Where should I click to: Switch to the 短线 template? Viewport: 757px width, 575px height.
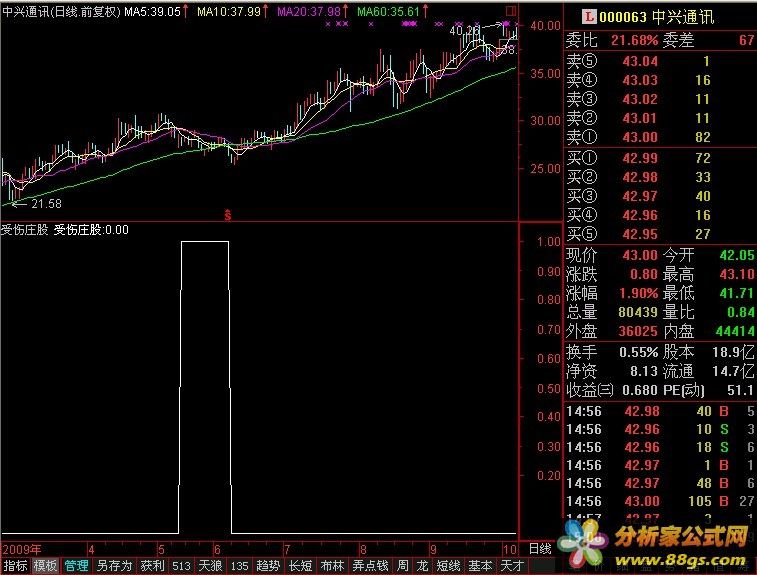[x=448, y=565]
